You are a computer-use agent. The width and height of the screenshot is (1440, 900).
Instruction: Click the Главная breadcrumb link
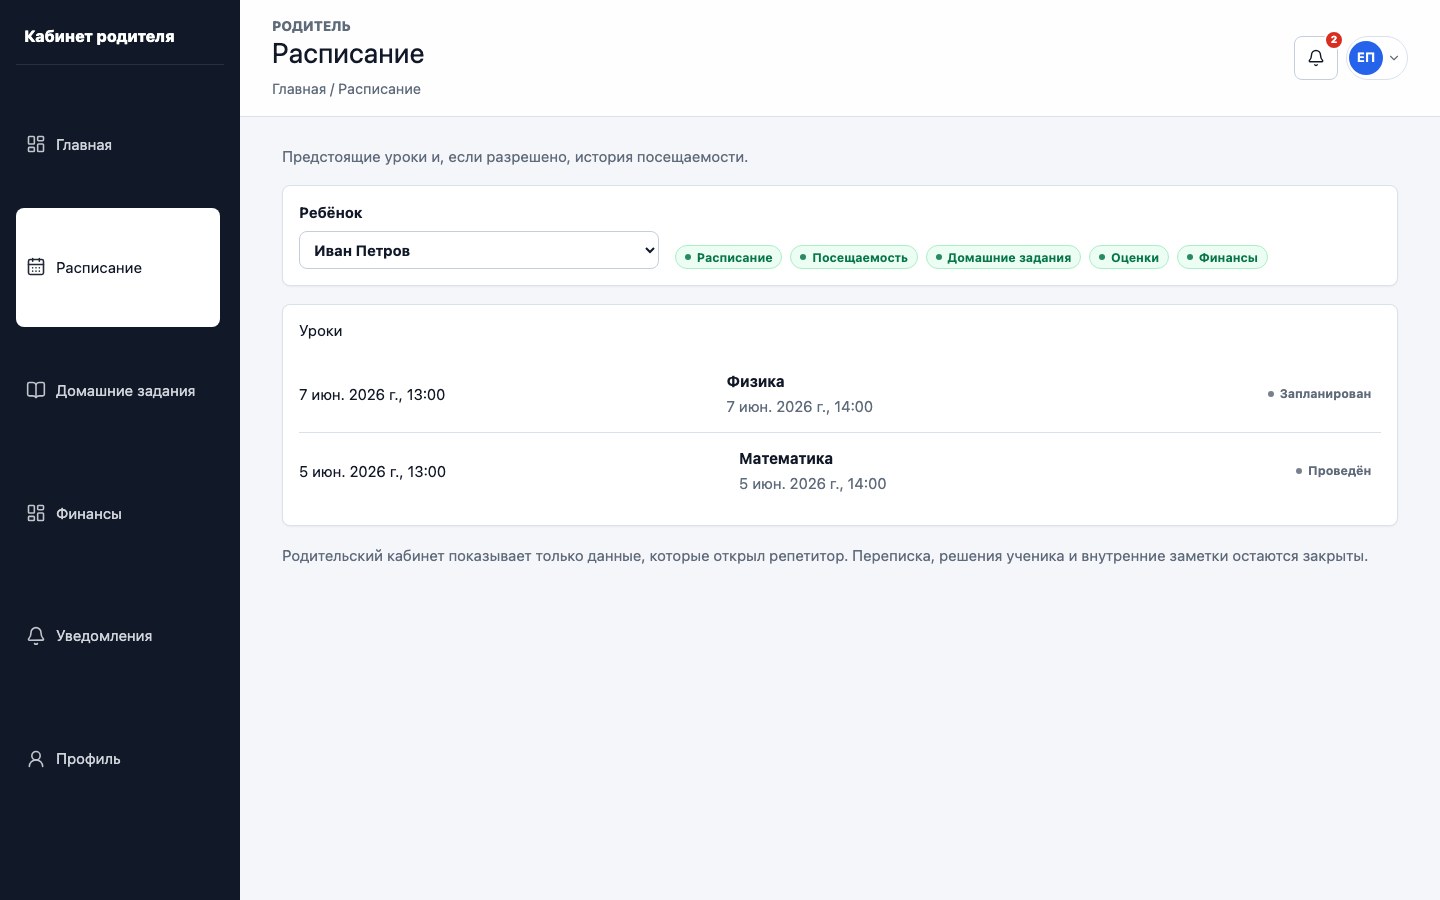299,89
